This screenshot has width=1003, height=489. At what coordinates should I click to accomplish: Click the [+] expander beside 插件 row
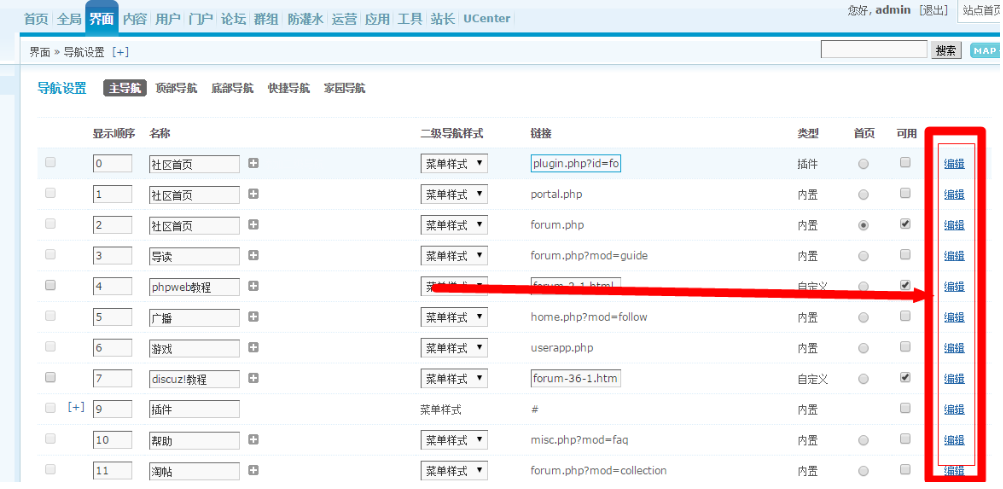point(76,408)
